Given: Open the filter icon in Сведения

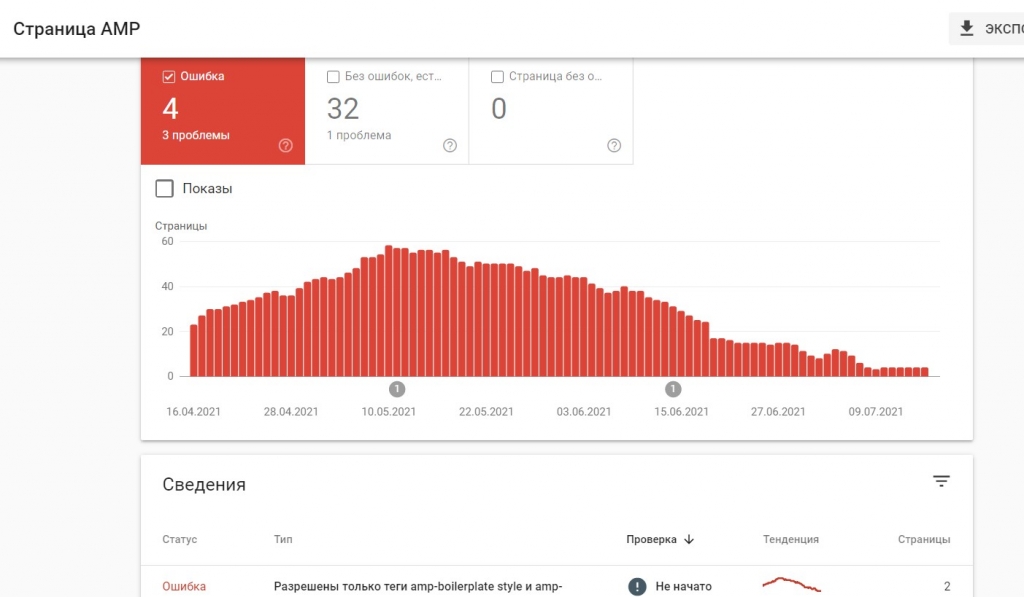Looking at the screenshot, I should 941,481.
